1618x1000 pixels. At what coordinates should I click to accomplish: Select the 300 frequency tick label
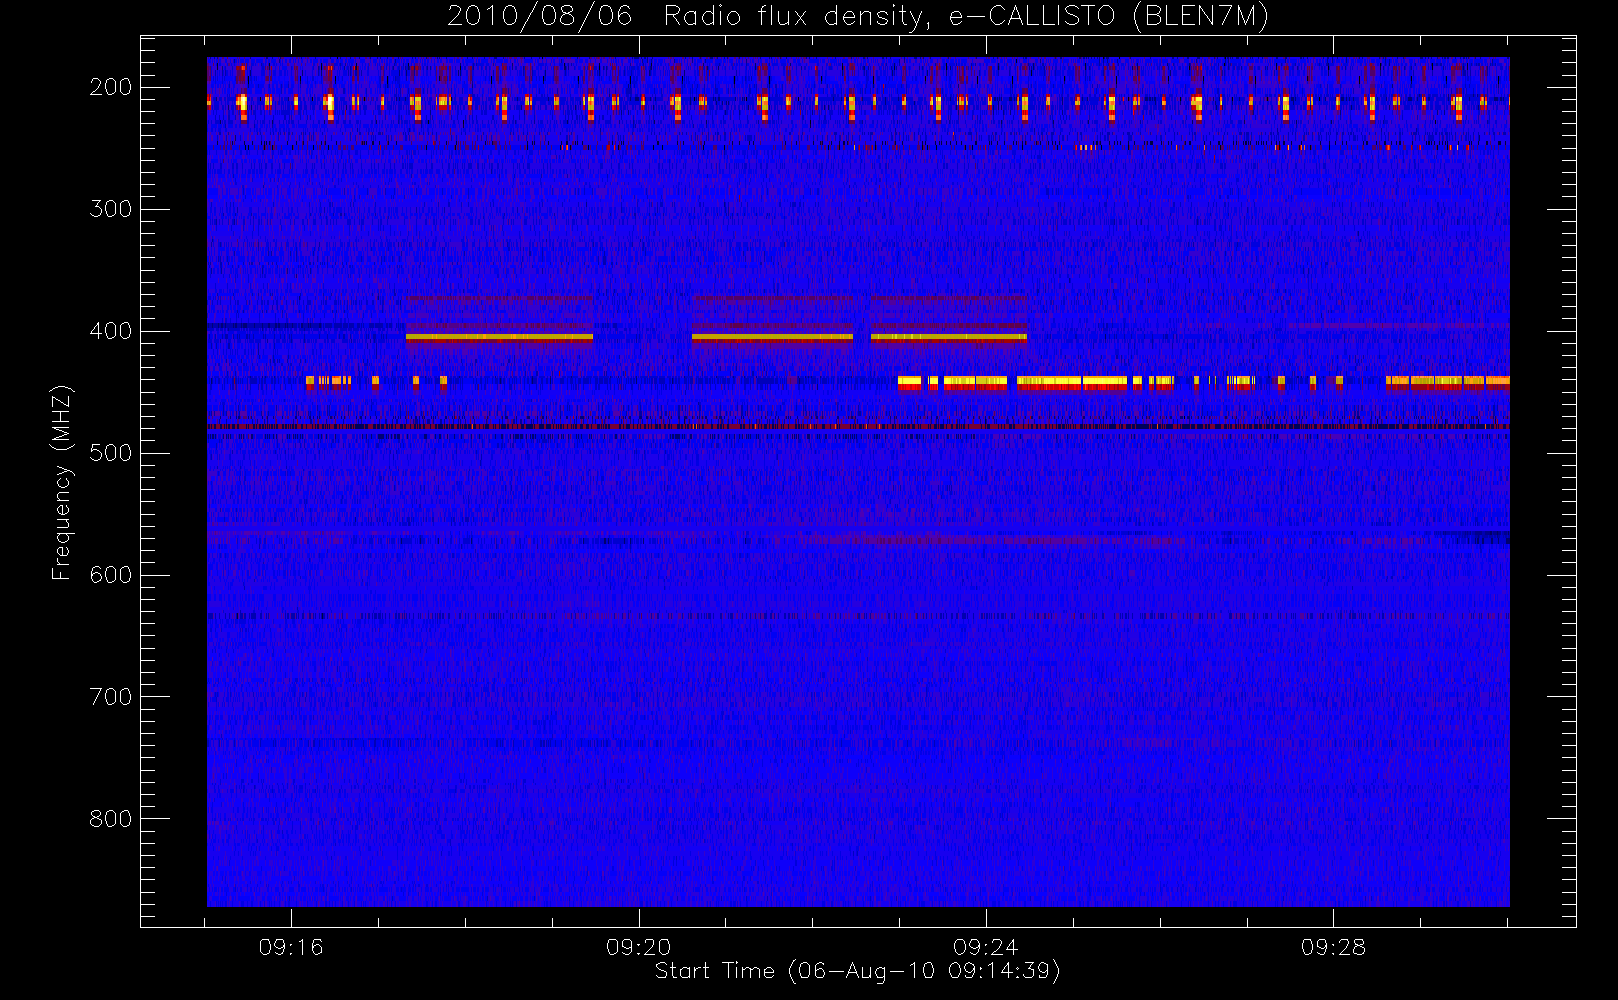110,209
